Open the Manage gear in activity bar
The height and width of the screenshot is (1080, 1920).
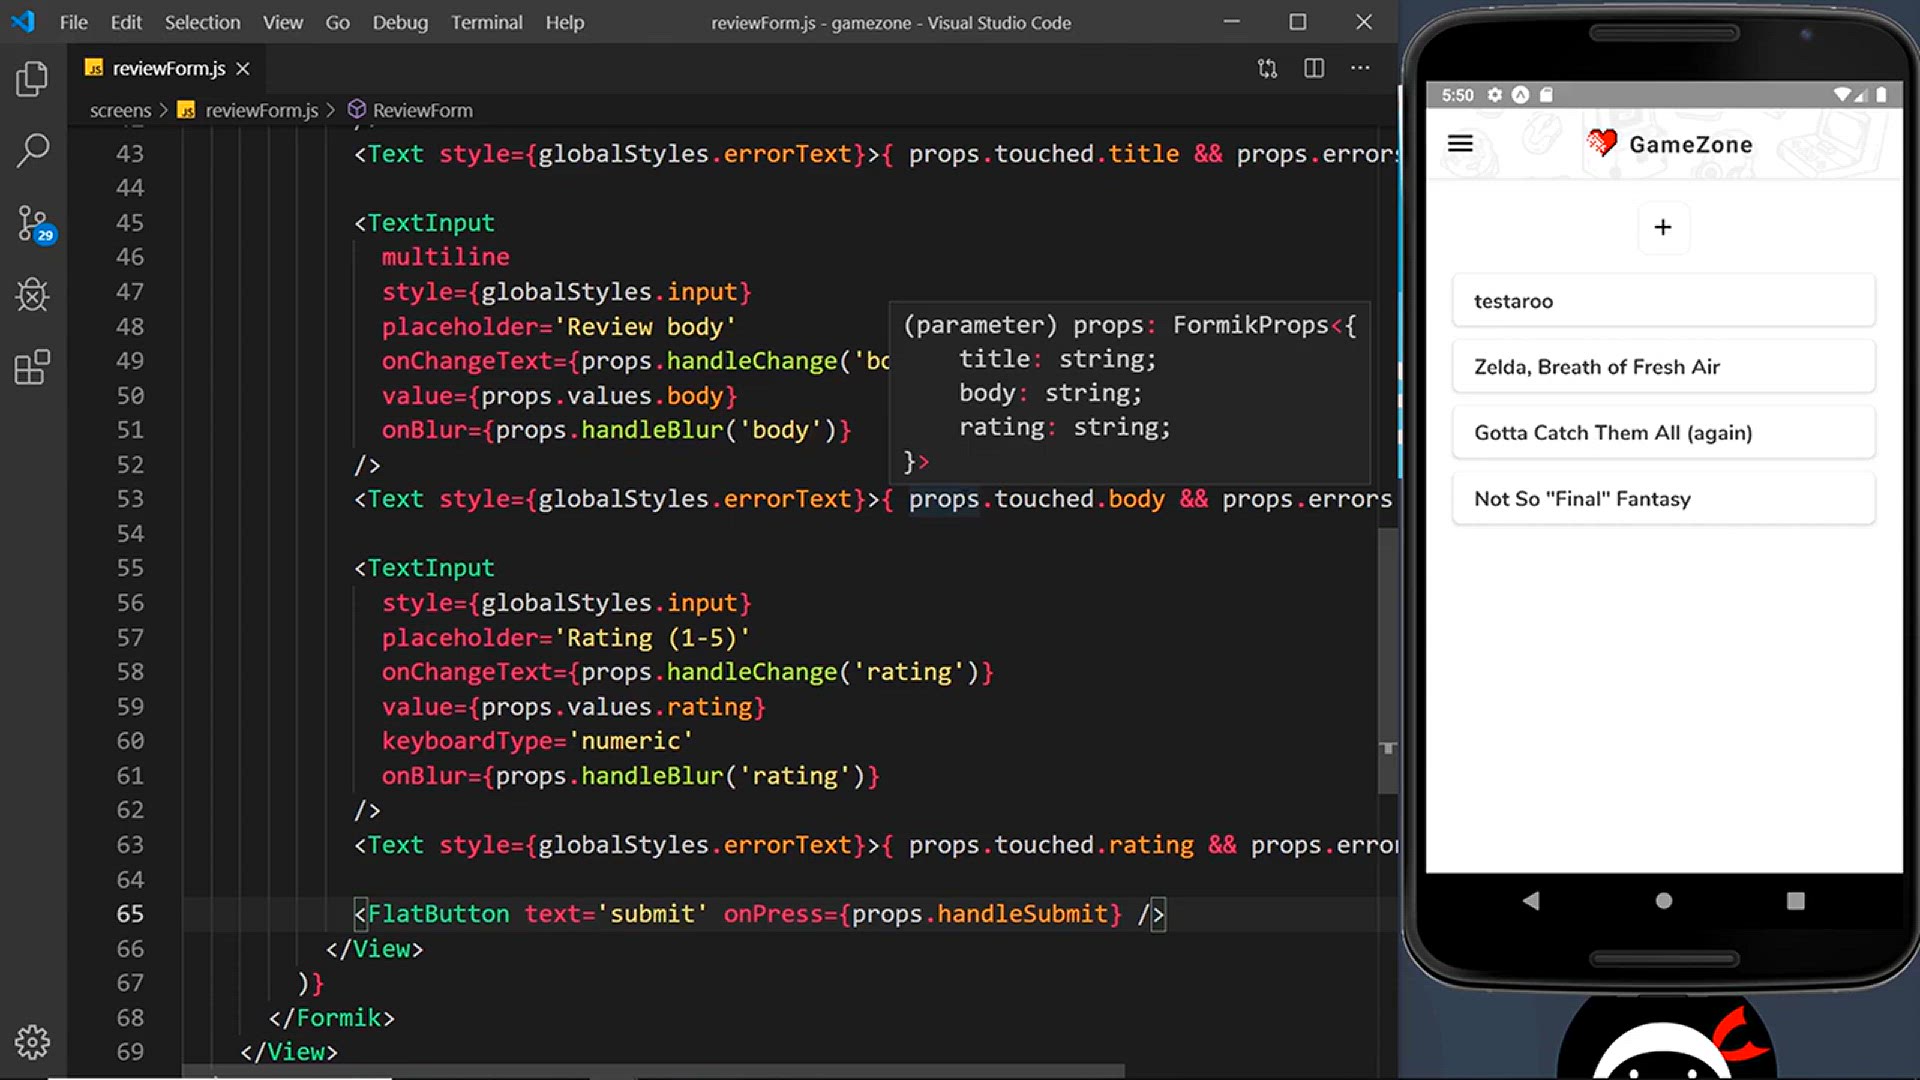(x=32, y=1042)
